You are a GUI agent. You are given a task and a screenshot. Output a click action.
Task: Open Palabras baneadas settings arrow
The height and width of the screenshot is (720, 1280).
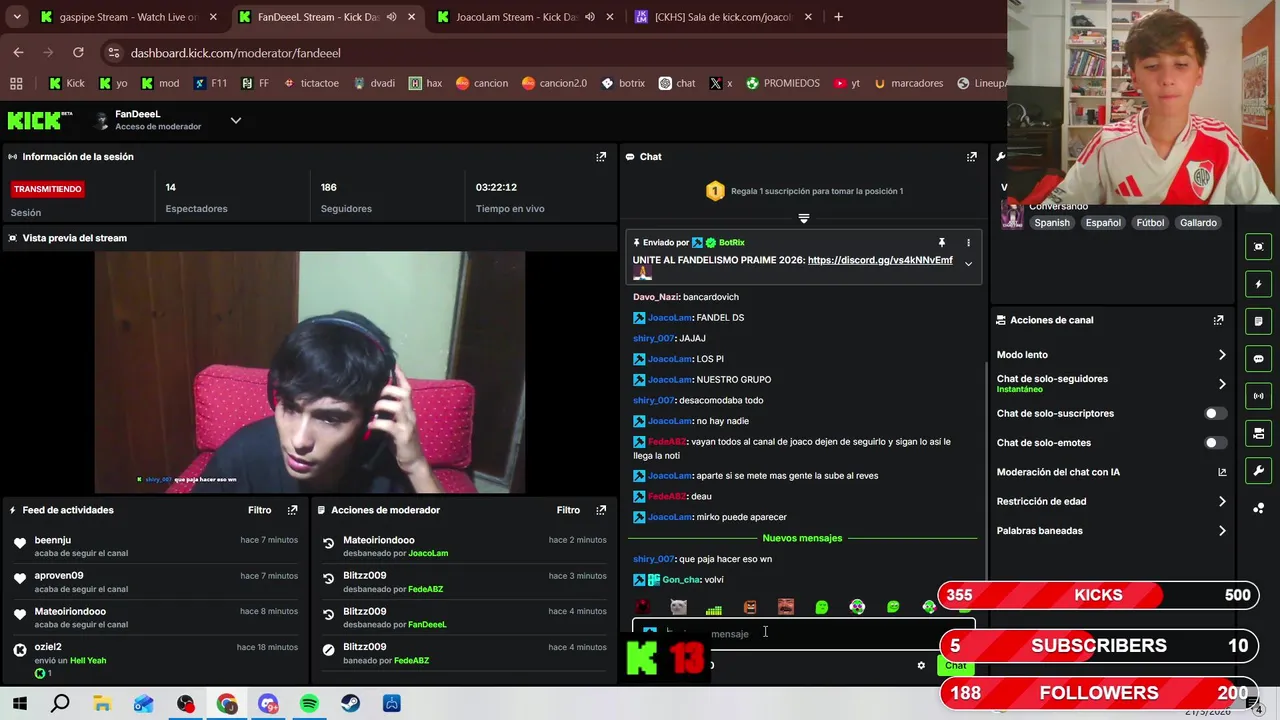click(x=1222, y=531)
